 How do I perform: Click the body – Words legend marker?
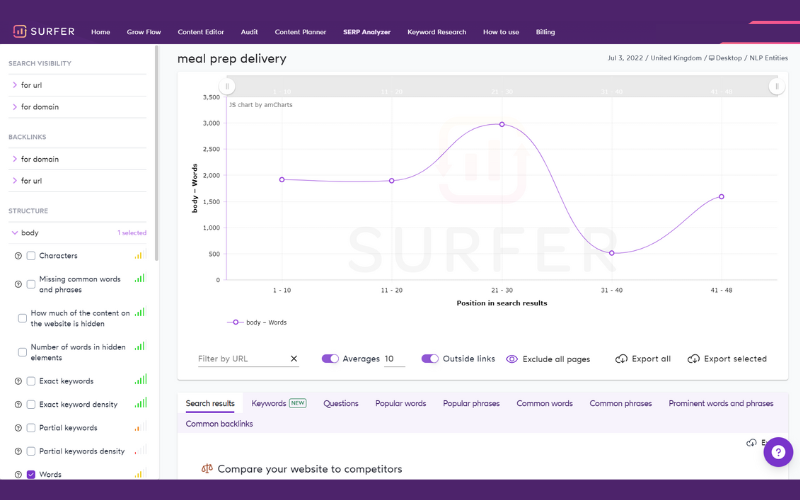click(x=235, y=322)
